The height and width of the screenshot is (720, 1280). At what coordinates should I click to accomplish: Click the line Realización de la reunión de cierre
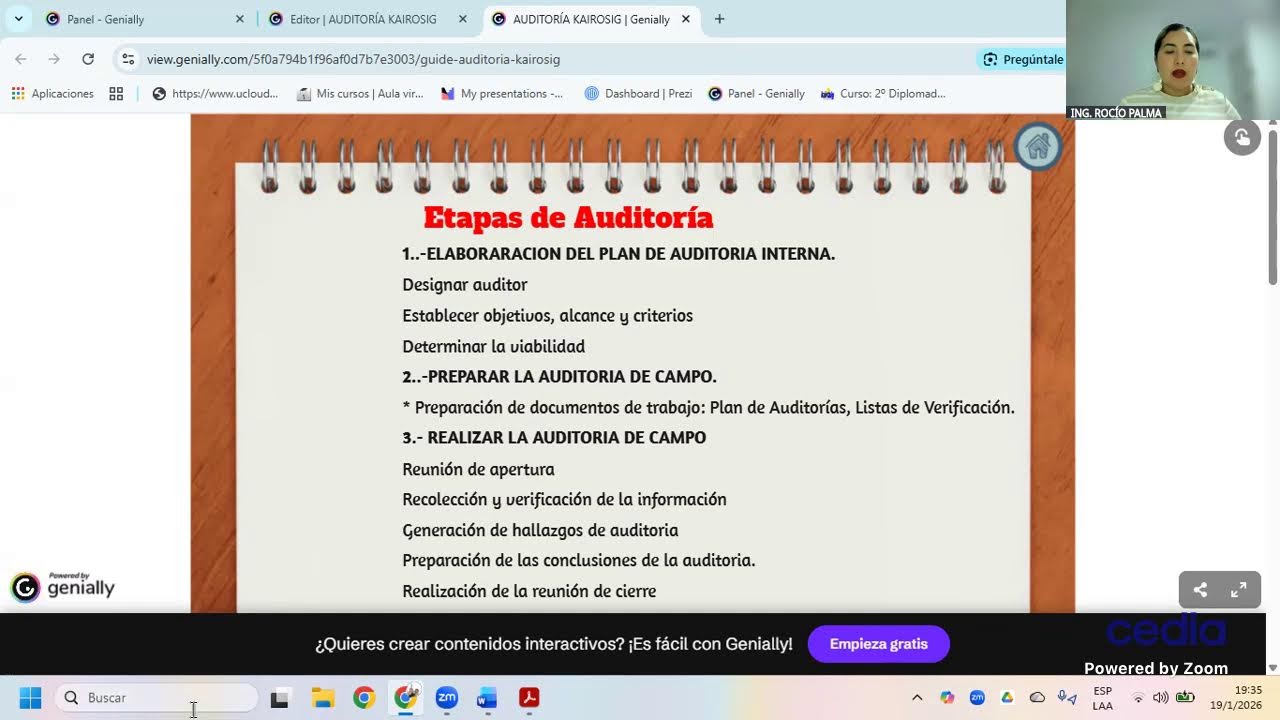pos(529,591)
